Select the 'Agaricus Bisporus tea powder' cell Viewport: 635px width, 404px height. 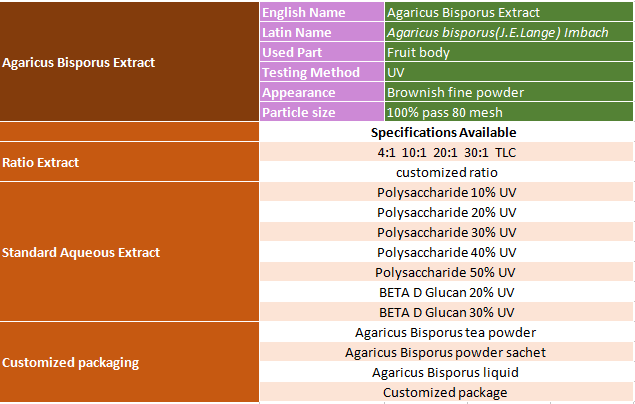point(446,332)
